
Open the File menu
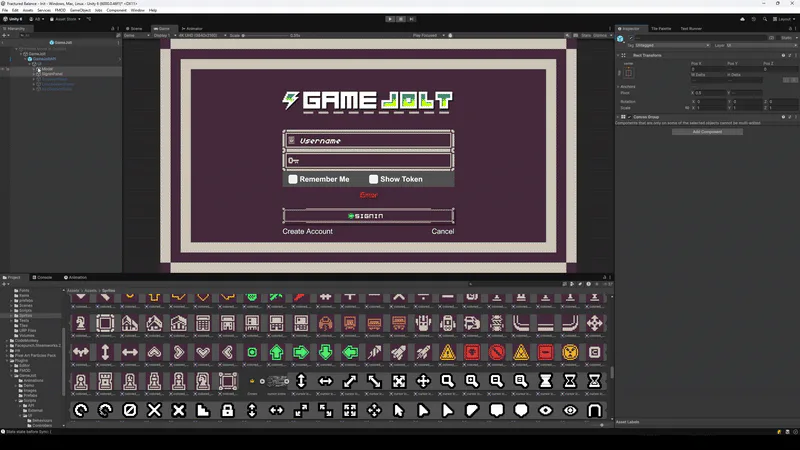tap(5, 10)
